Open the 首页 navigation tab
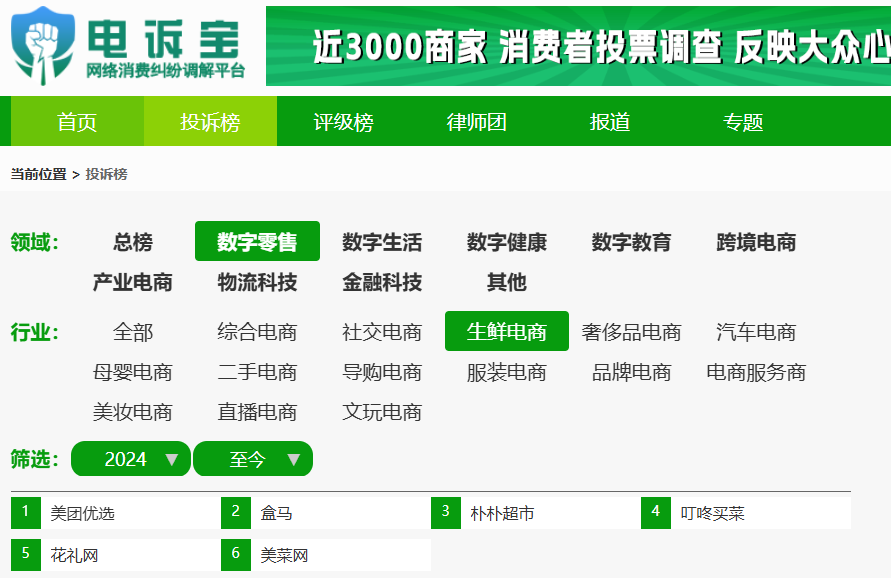The width and height of the screenshot is (891, 578). coord(77,121)
